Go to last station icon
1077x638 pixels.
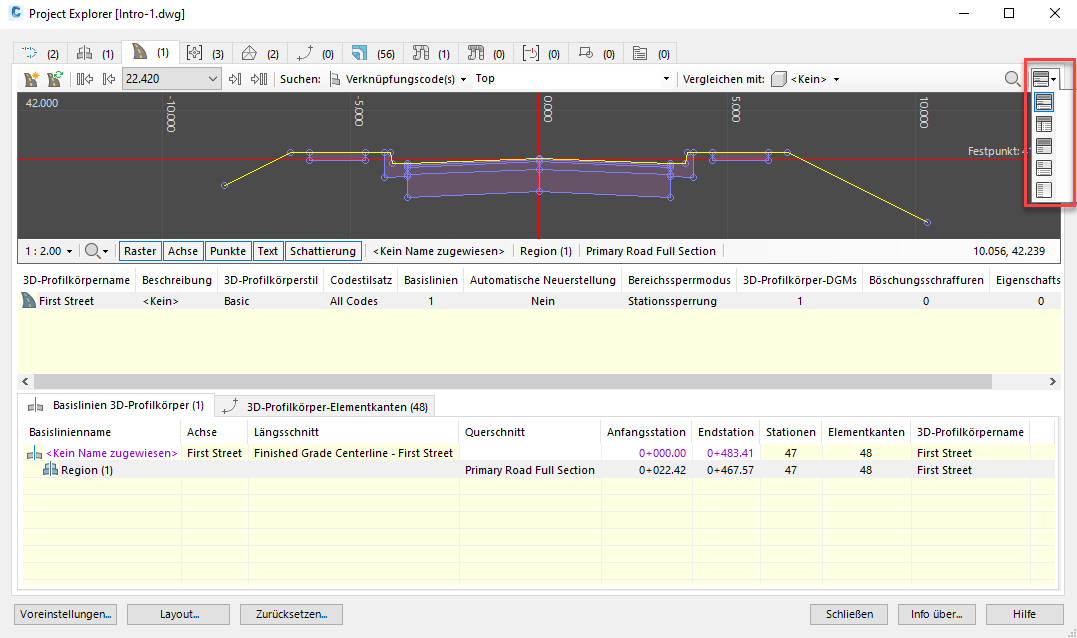coord(259,79)
